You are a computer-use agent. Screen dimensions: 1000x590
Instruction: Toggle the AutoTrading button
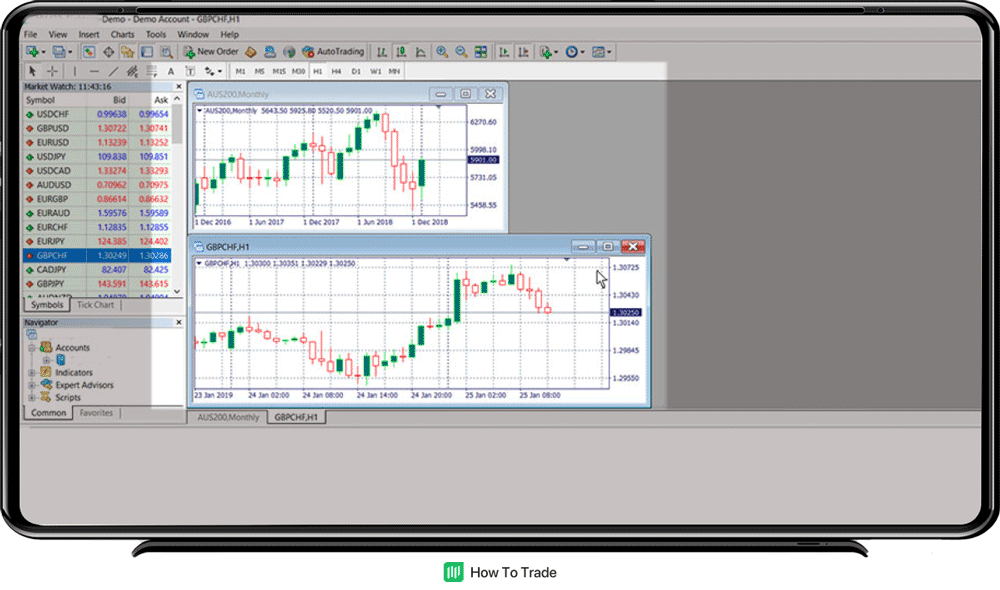coord(334,51)
